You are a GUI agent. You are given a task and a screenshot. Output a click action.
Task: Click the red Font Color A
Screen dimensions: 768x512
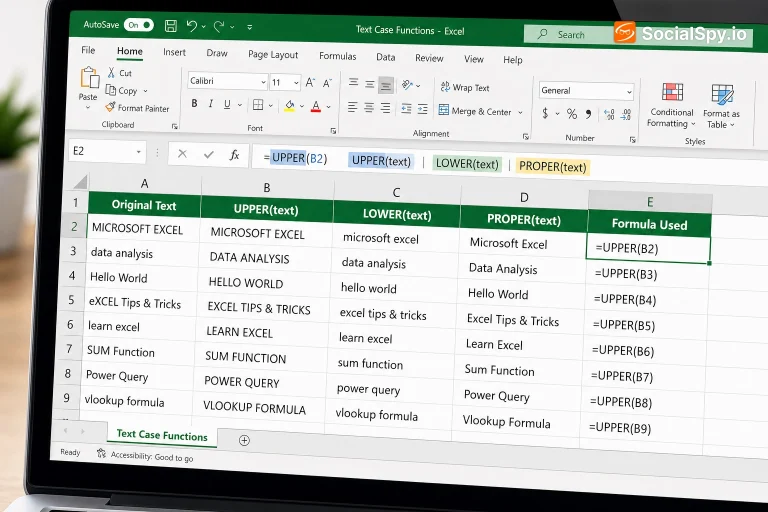coord(316,106)
